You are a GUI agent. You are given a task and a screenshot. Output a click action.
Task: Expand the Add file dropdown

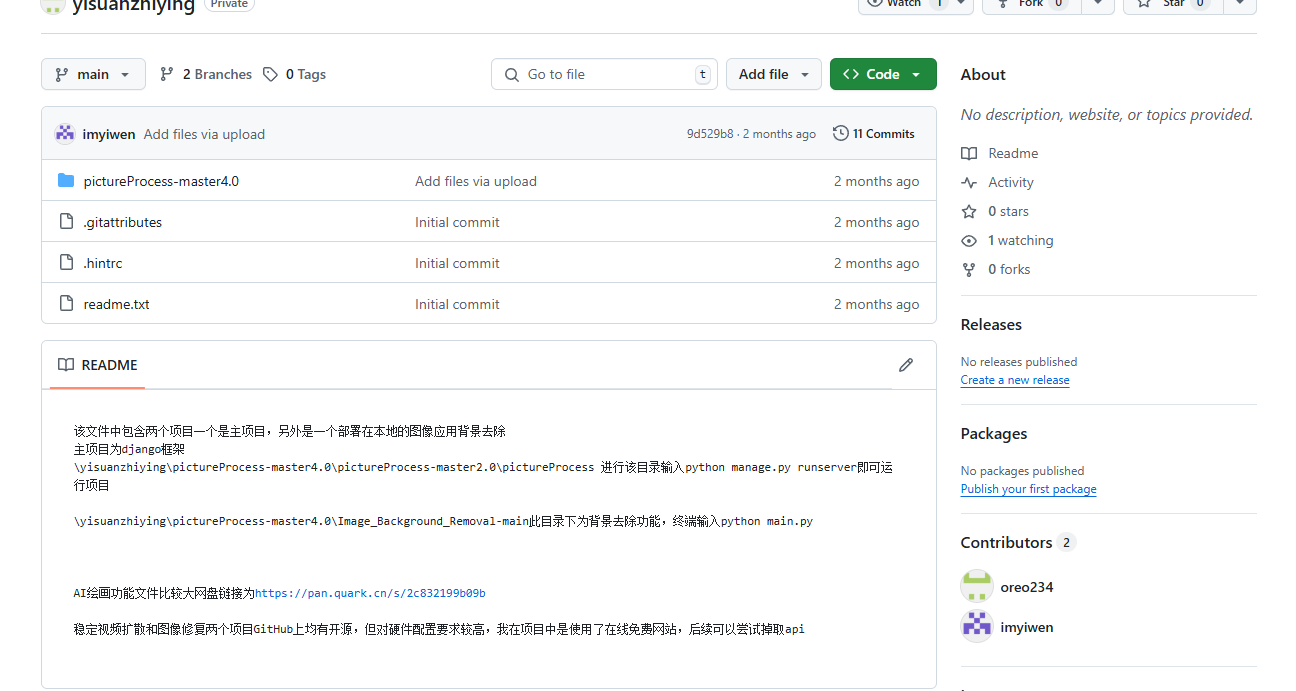click(x=774, y=74)
